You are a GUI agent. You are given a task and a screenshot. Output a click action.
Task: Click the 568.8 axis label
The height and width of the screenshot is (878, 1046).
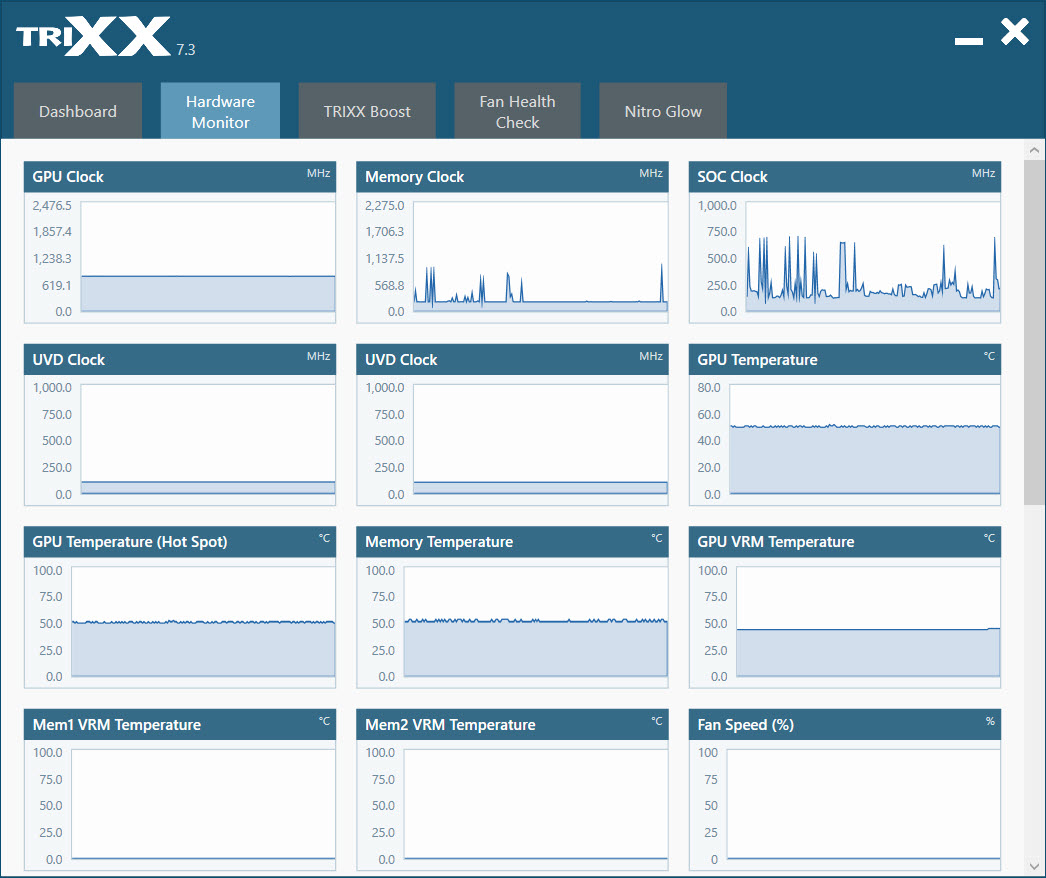pos(389,286)
